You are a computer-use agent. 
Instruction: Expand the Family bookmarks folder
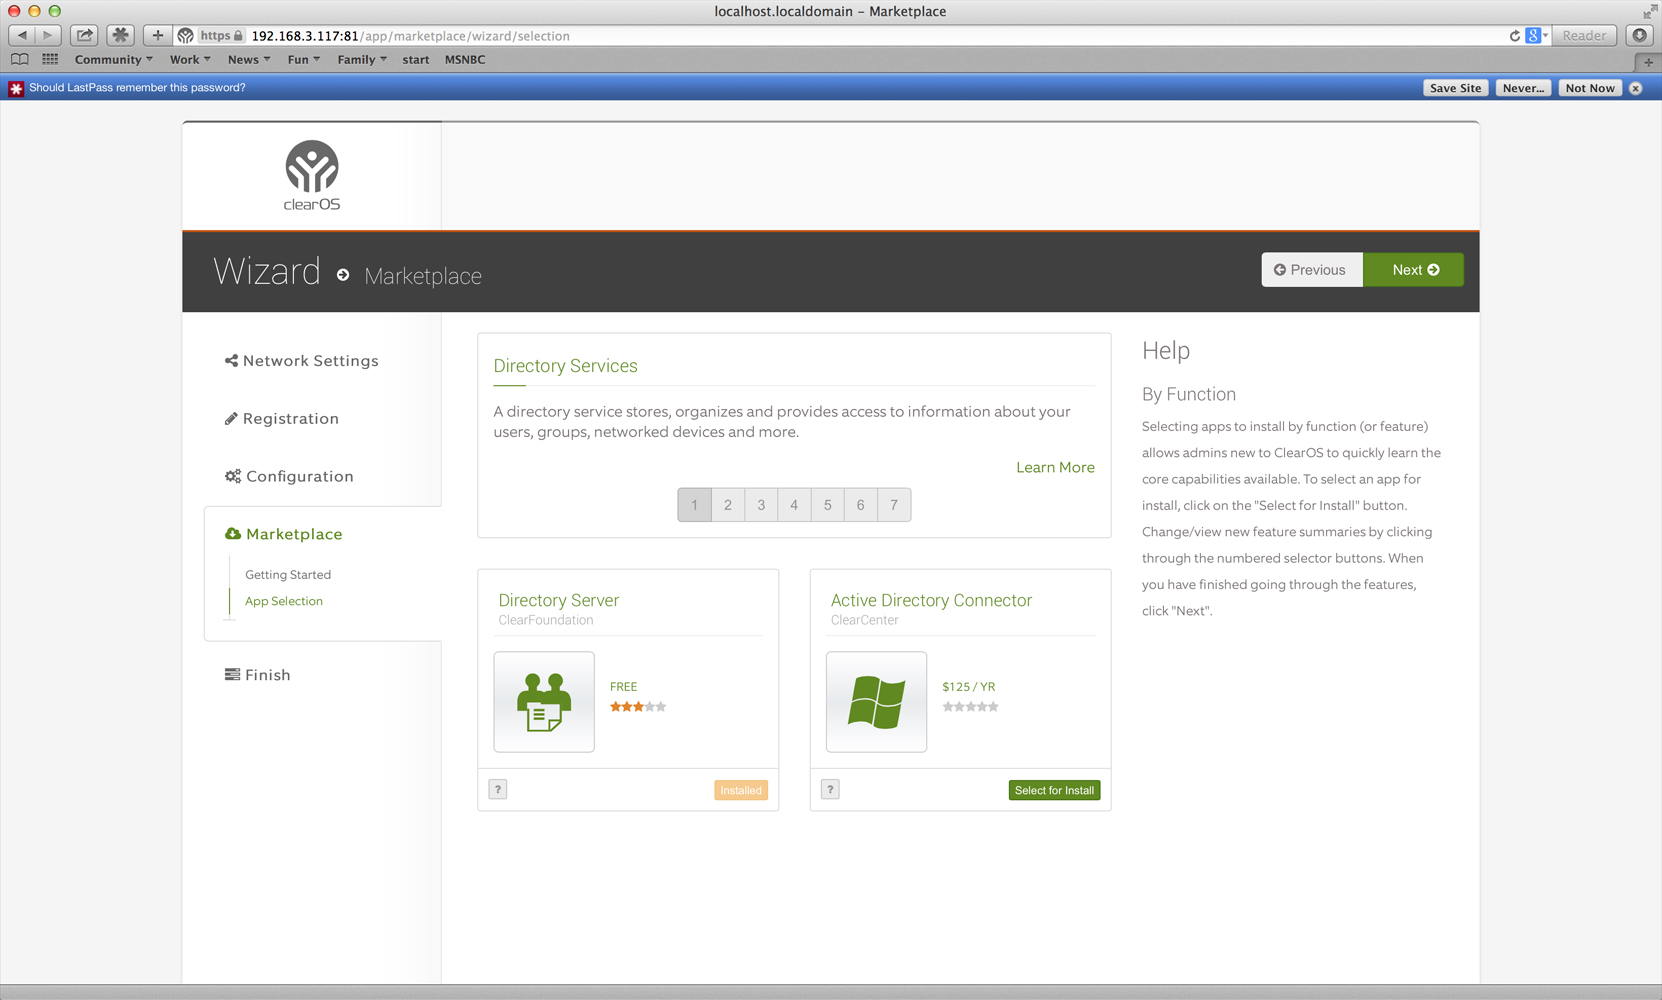pyautogui.click(x=362, y=60)
